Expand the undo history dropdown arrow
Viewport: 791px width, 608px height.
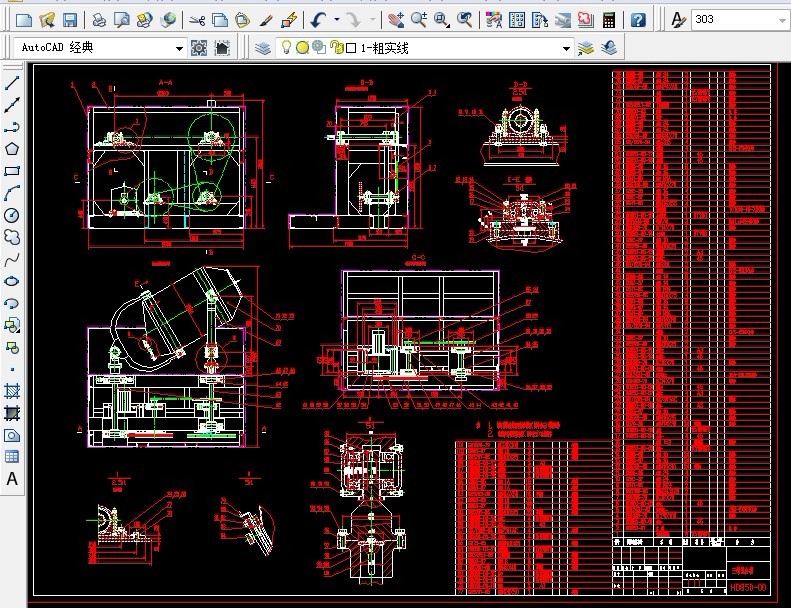tap(336, 19)
